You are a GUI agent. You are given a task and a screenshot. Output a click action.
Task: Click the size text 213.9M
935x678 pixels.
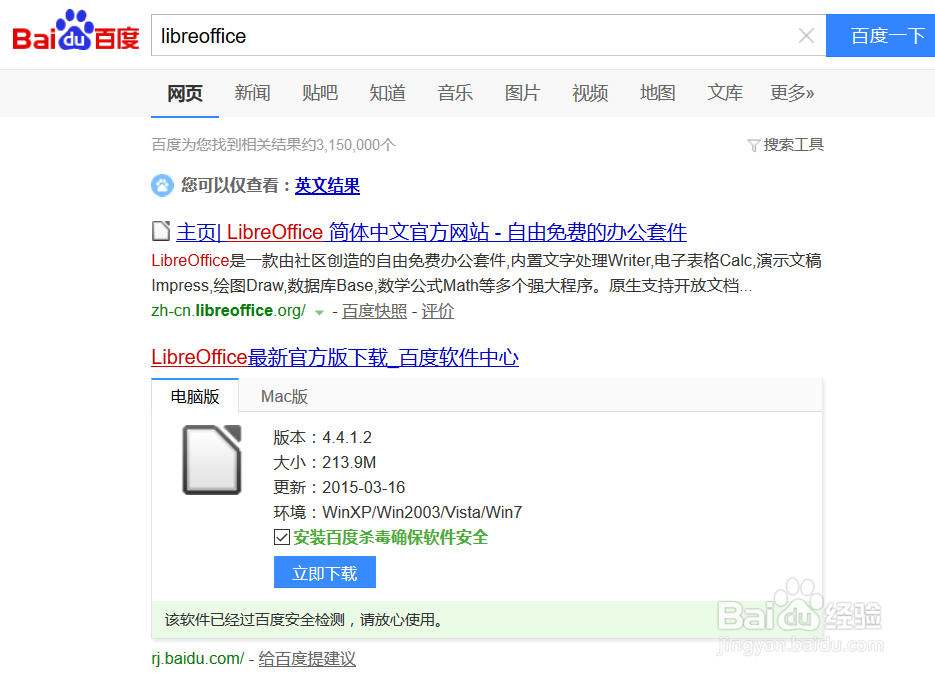click(349, 463)
